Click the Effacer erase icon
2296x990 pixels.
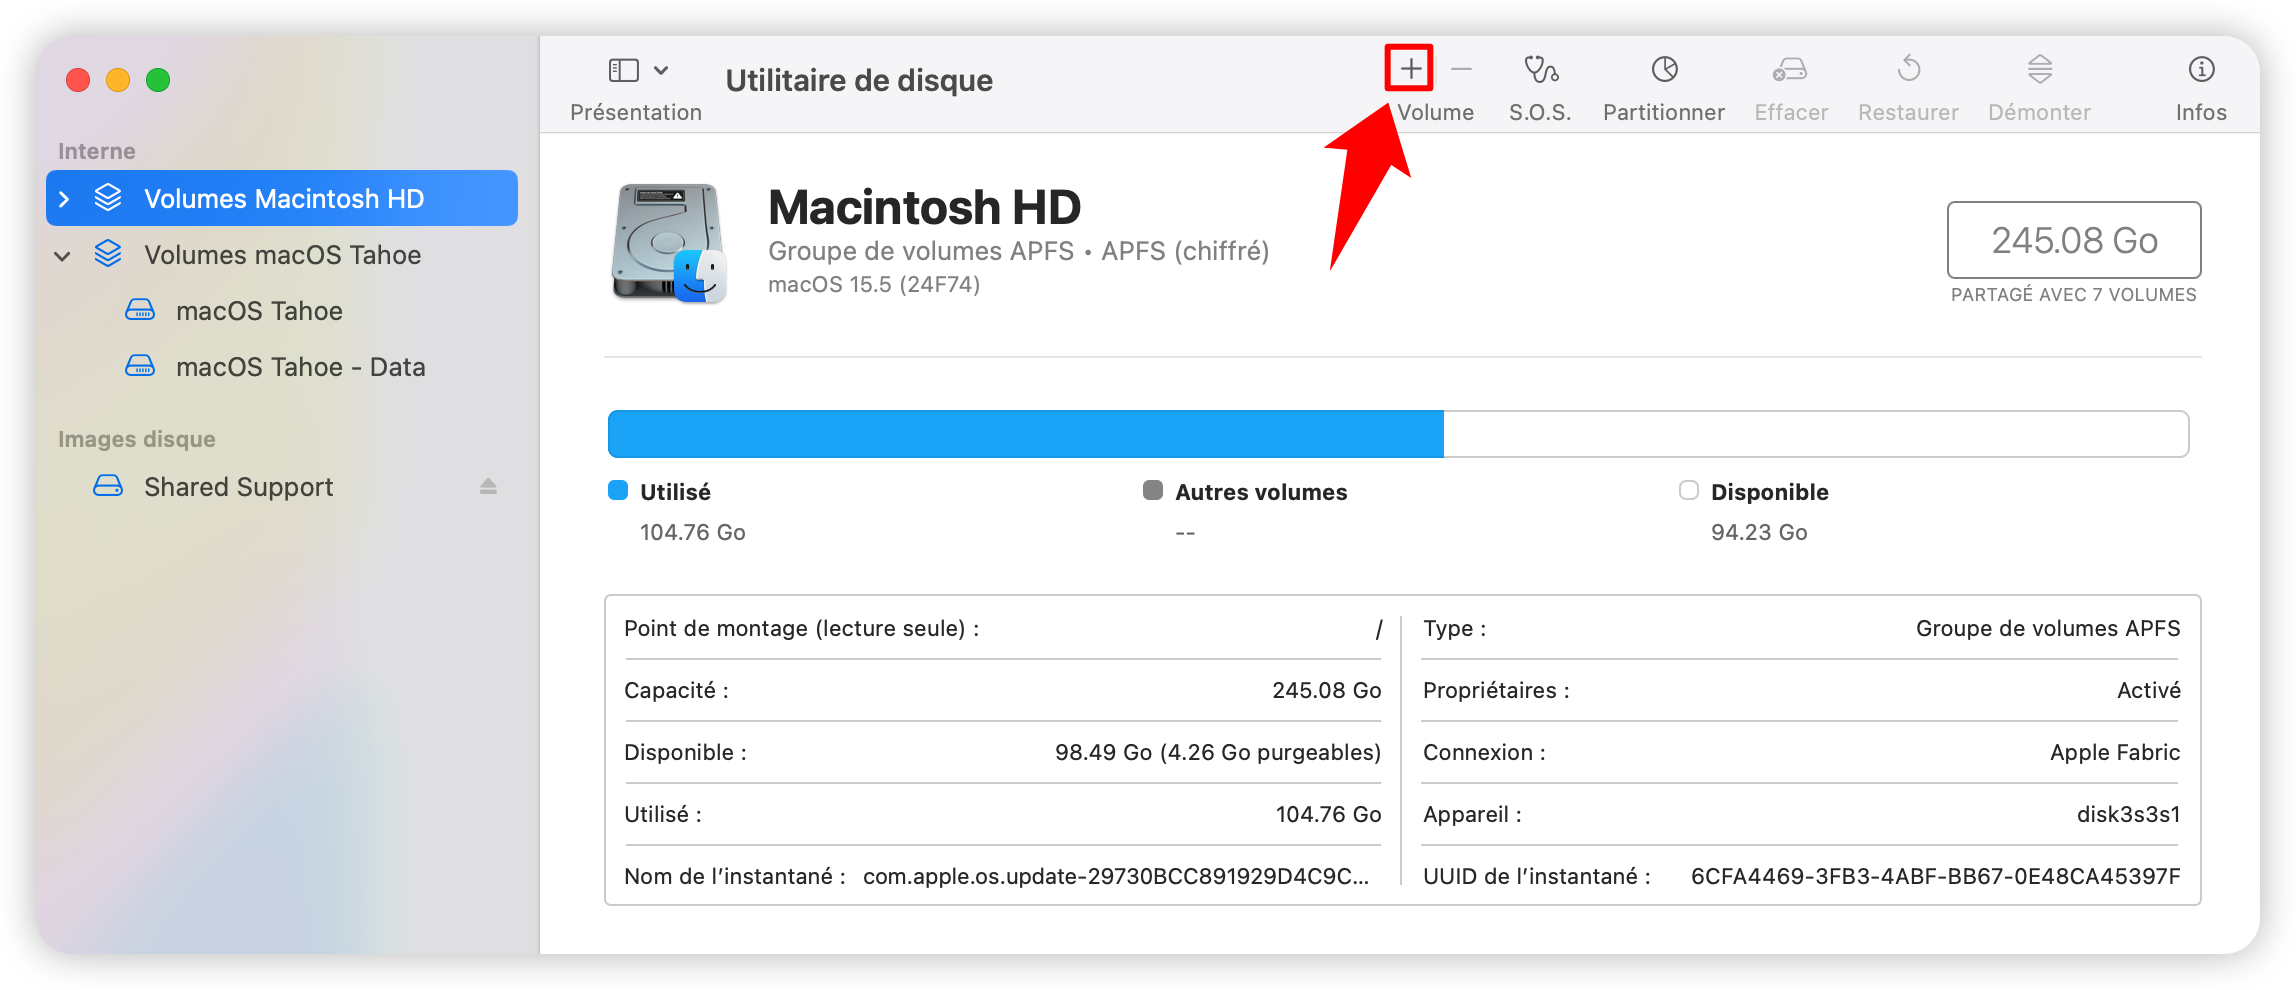(1790, 69)
